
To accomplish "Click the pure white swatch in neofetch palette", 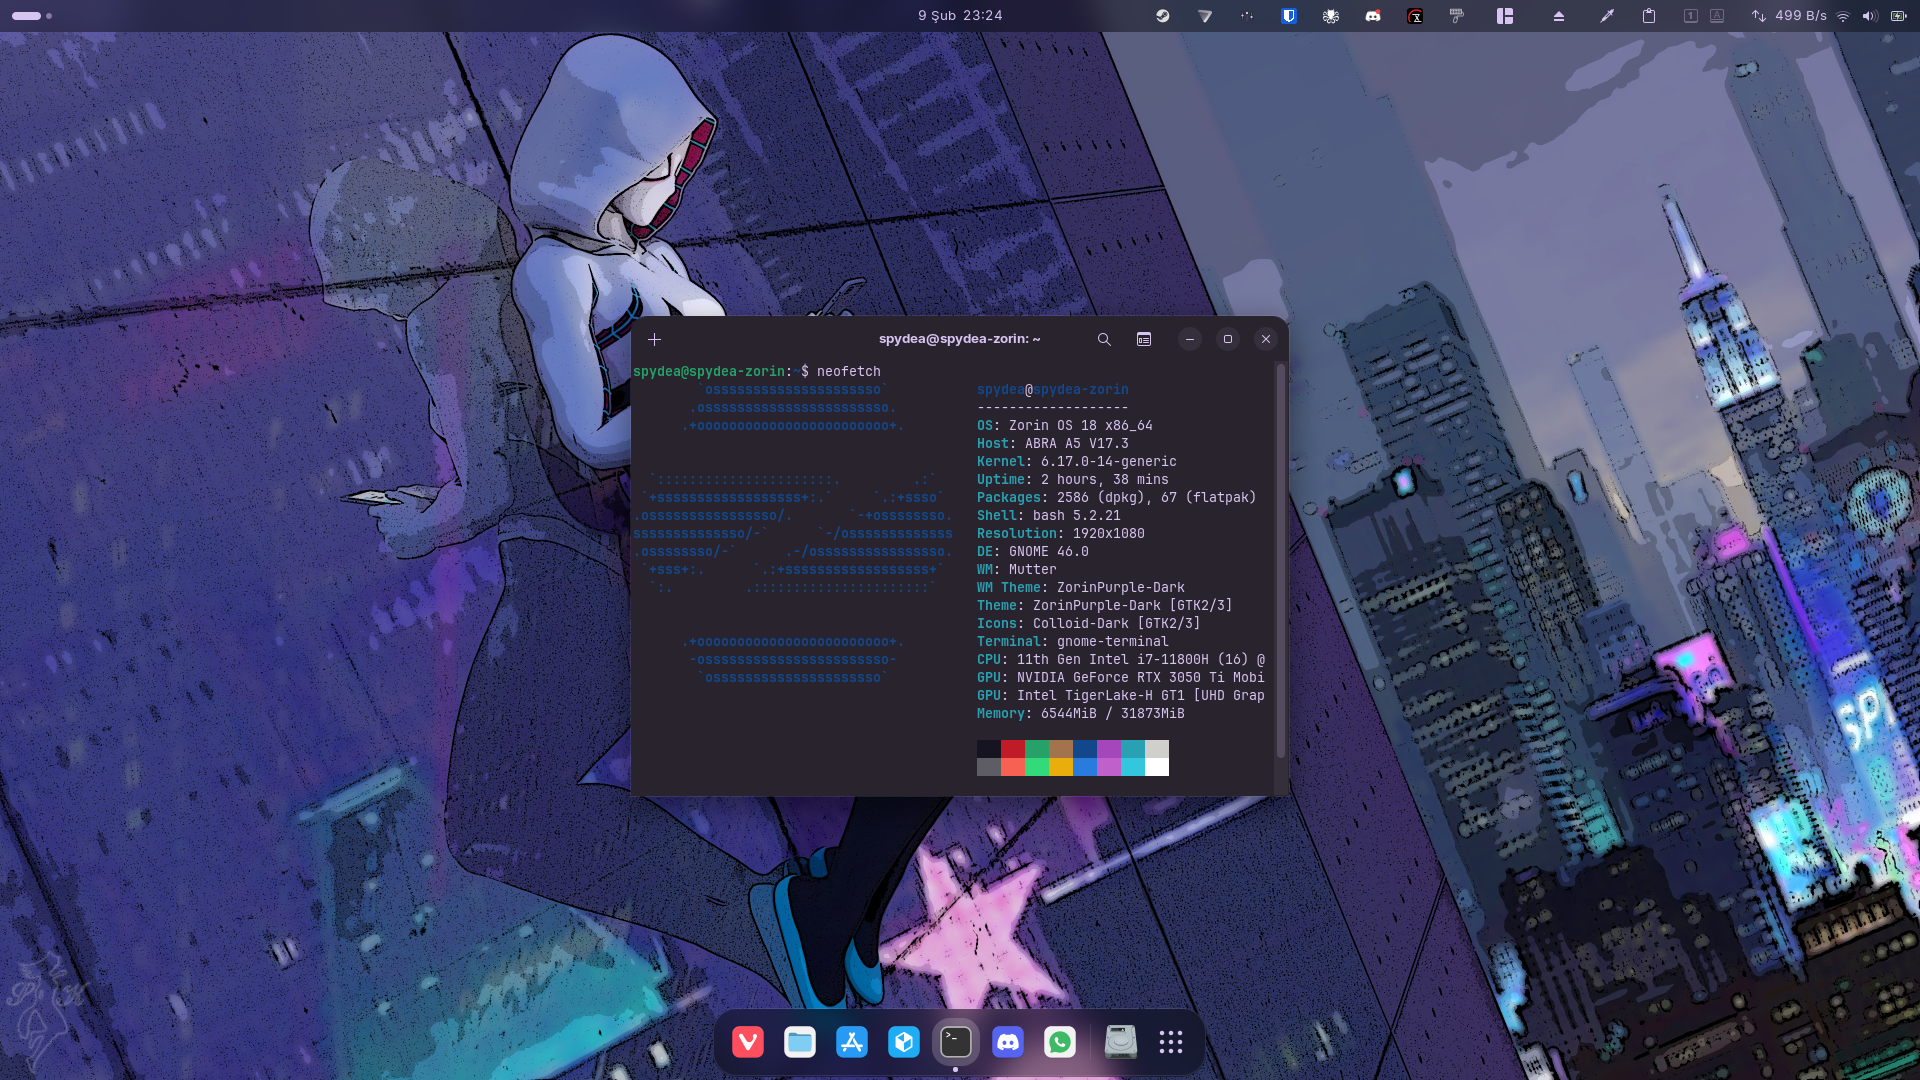I will tap(1157, 767).
